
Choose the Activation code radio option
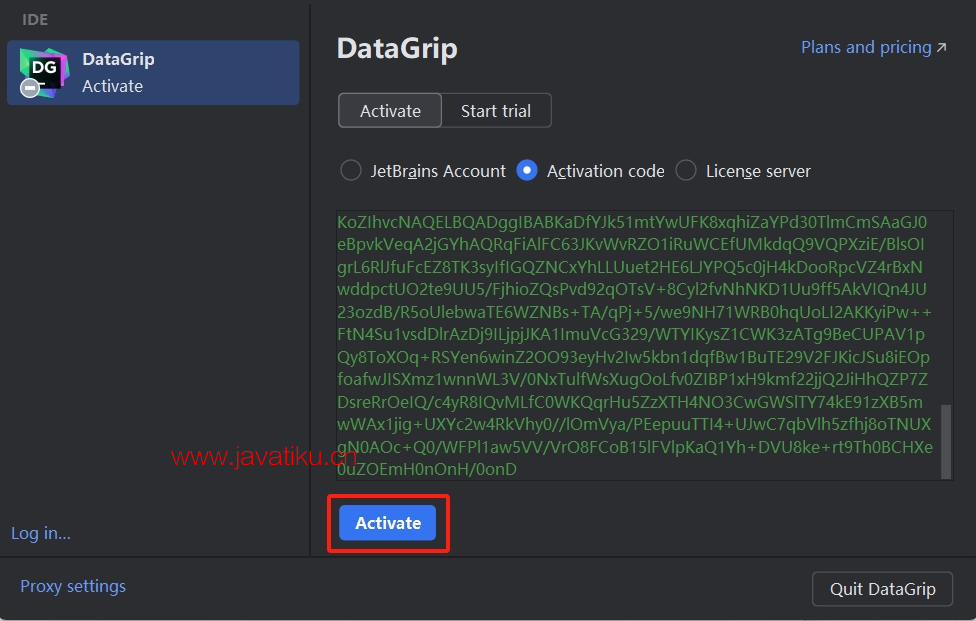pos(527,171)
